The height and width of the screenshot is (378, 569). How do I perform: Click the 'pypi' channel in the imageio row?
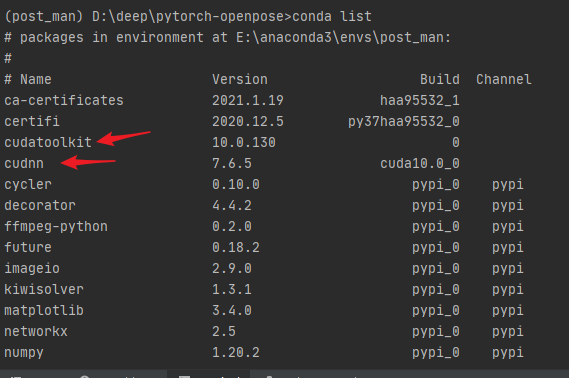508,269
